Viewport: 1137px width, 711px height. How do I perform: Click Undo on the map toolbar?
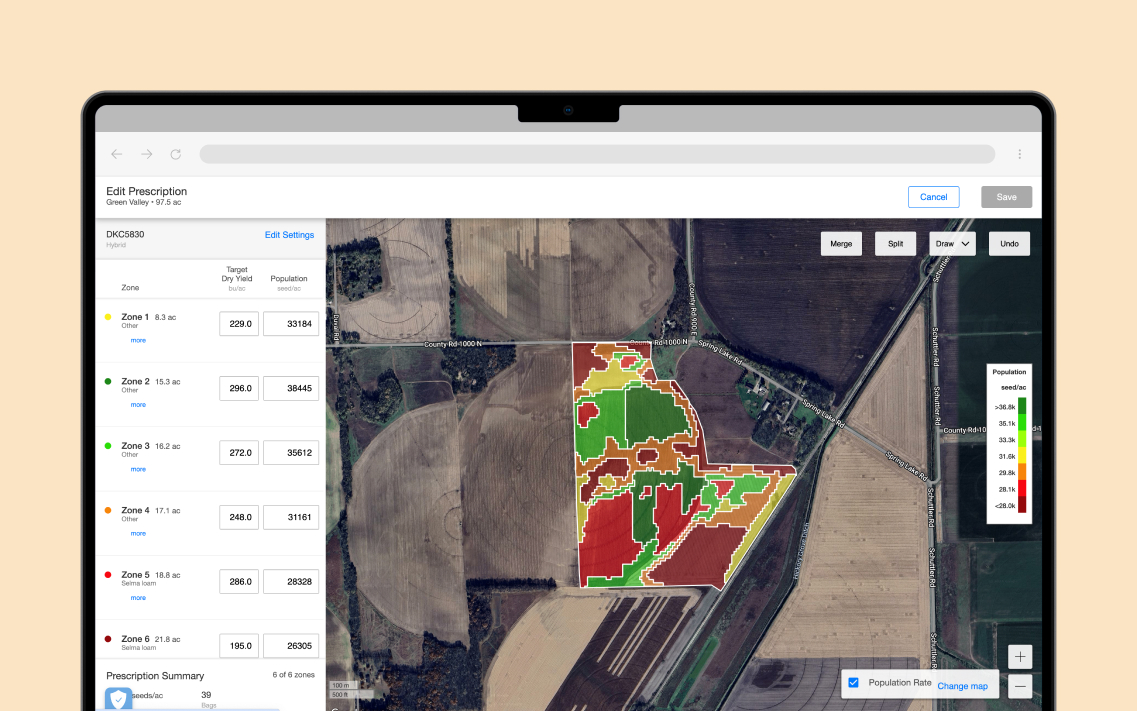coord(1009,243)
